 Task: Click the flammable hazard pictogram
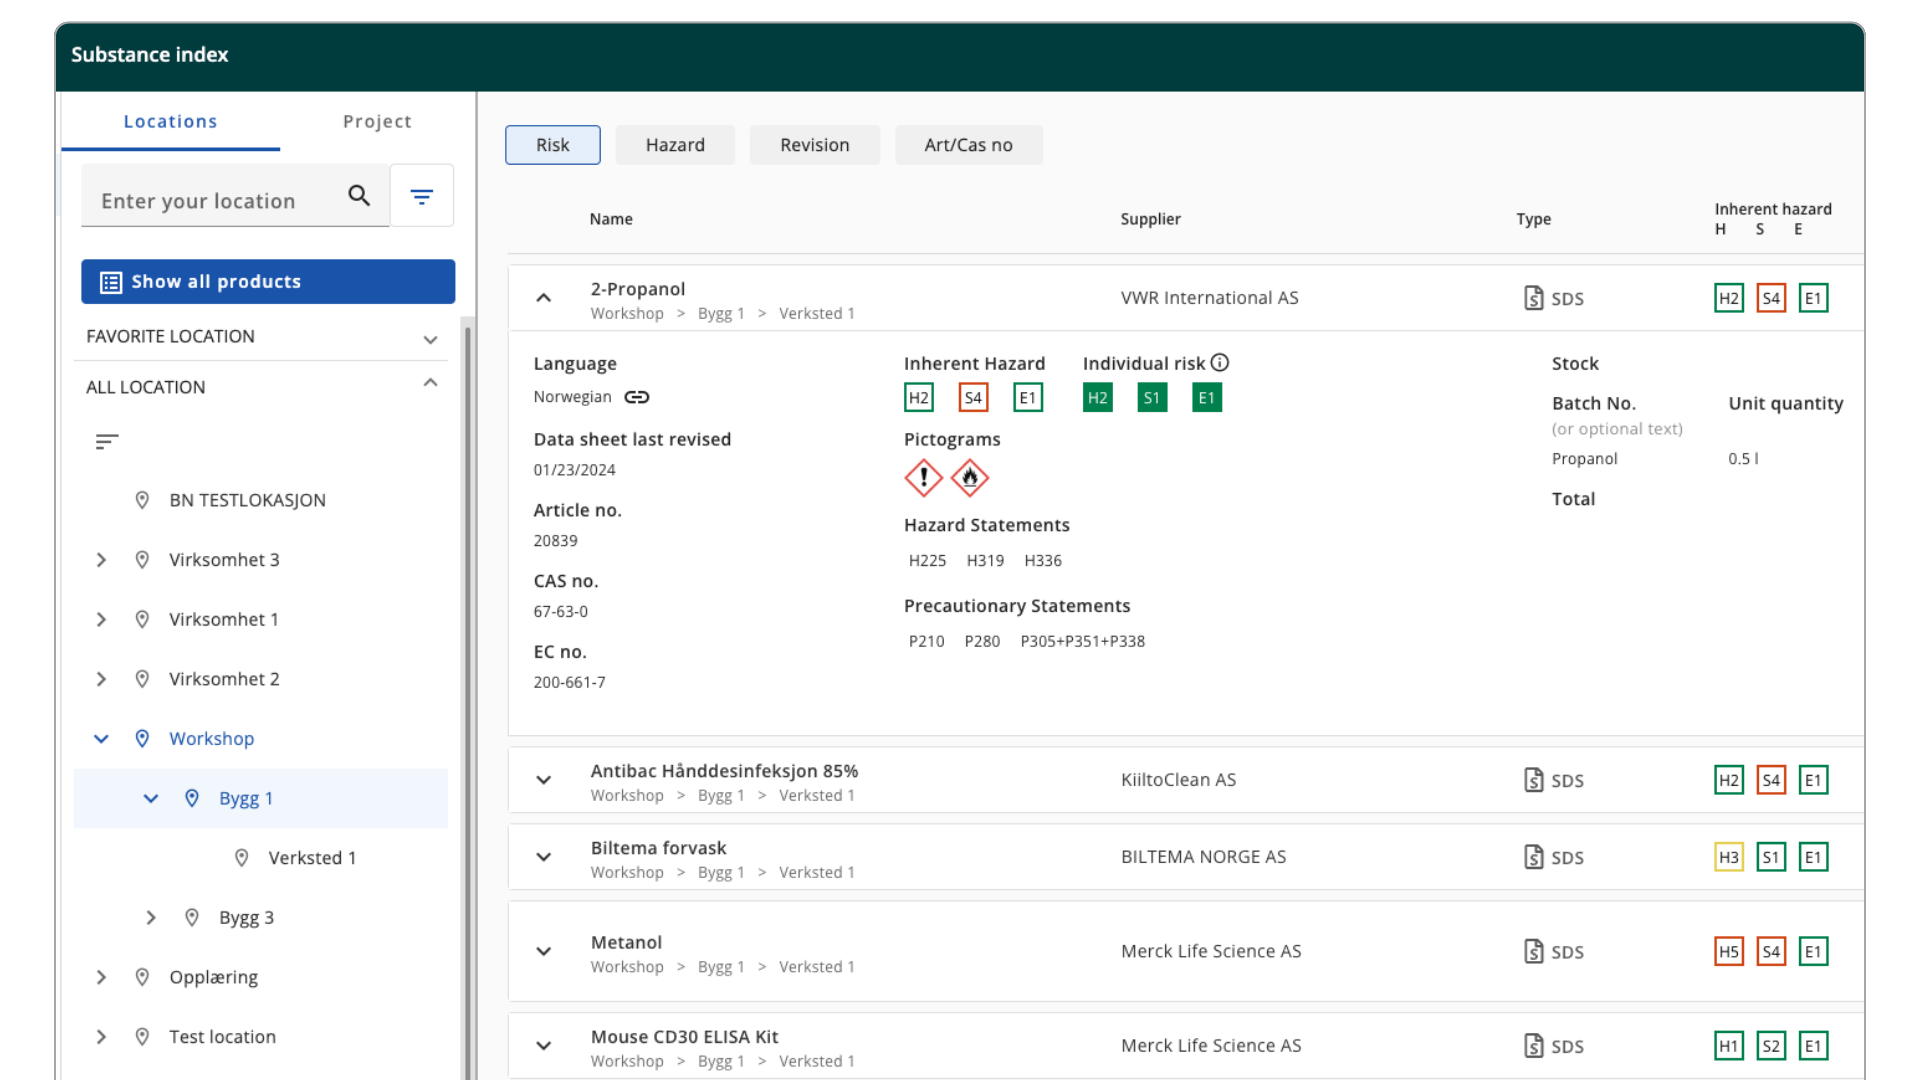pyautogui.click(x=969, y=478)
